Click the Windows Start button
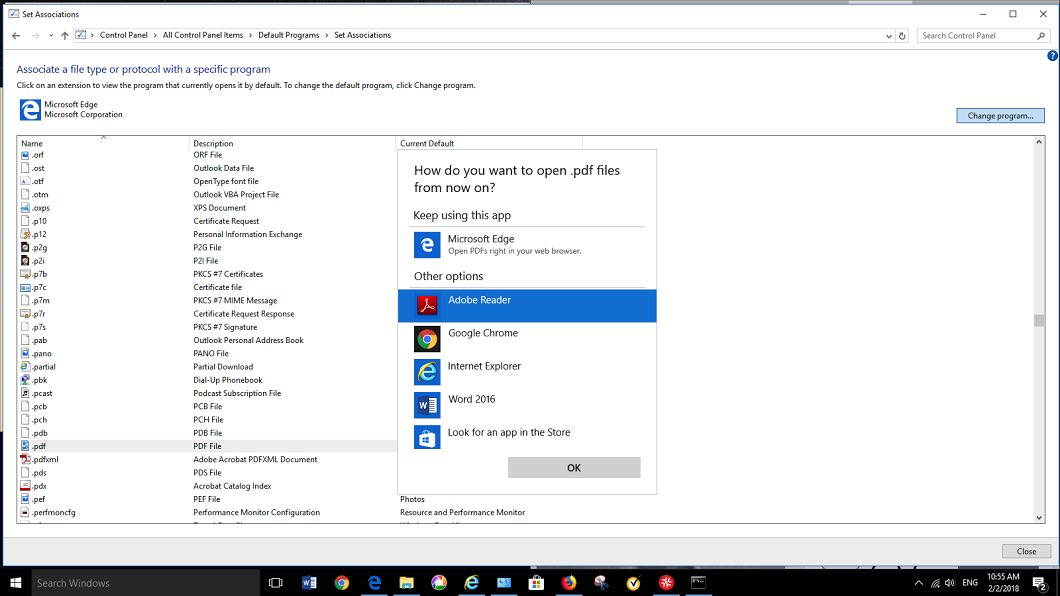This screenshot has height=596, width=1060. click(x=15, y=583)
